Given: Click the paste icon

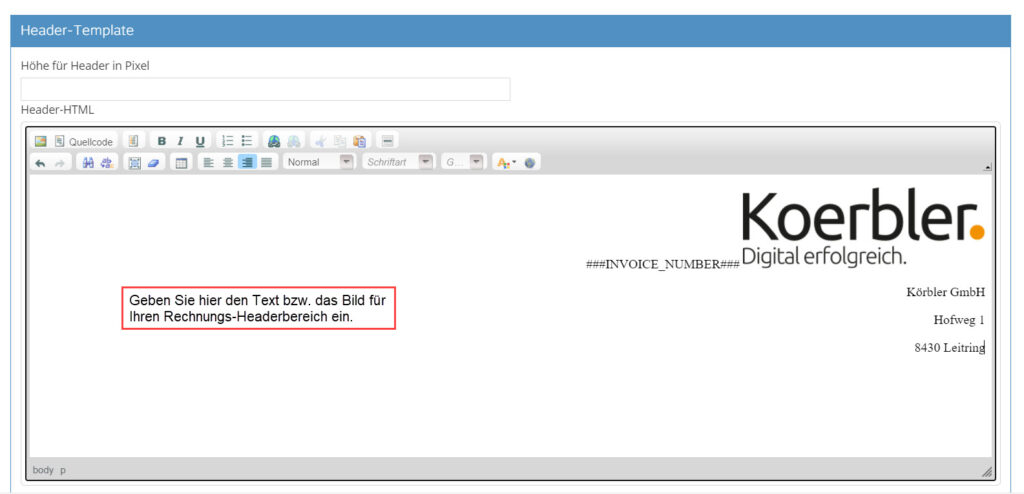Looking at the screenshot, I should pyautogui.click(x=359, y=141).
